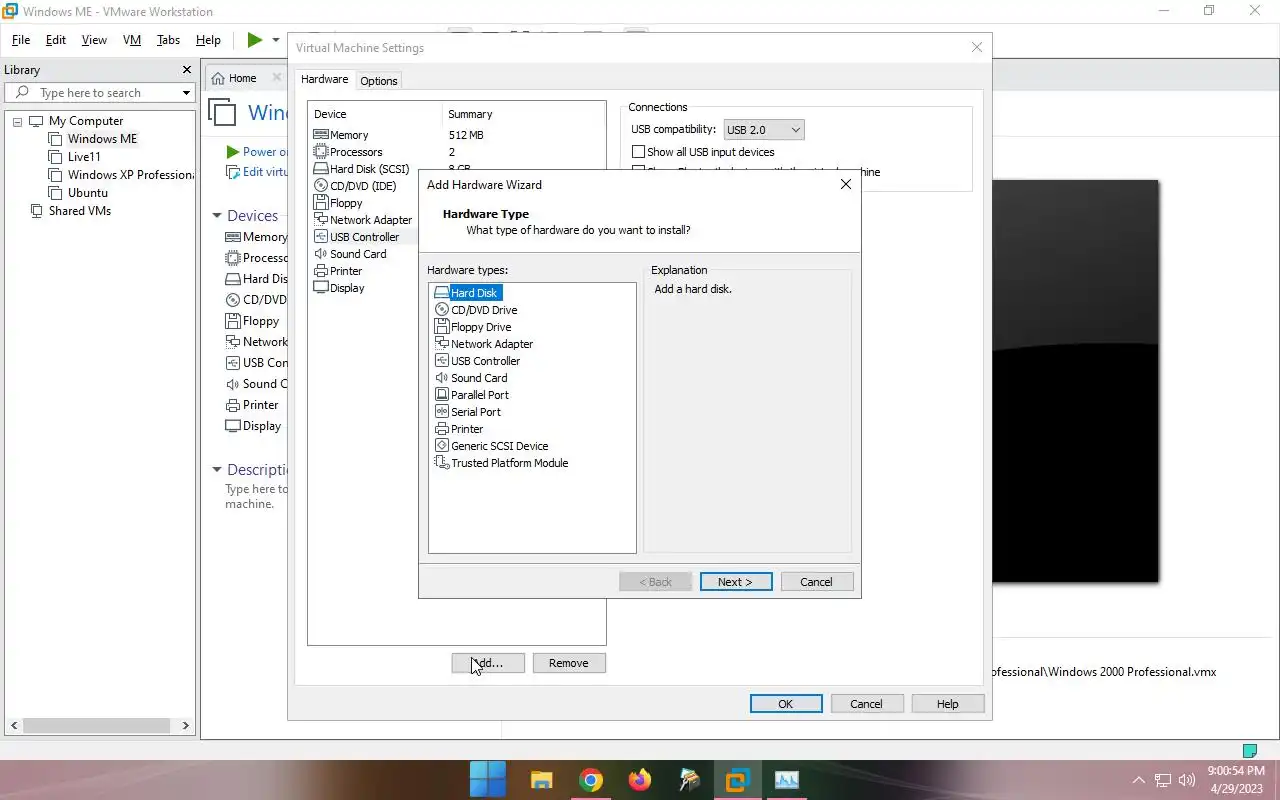Screen dimensions: 1280x800
Task: Select Generic SCSI Device hardware type
Action: (491, 446)
